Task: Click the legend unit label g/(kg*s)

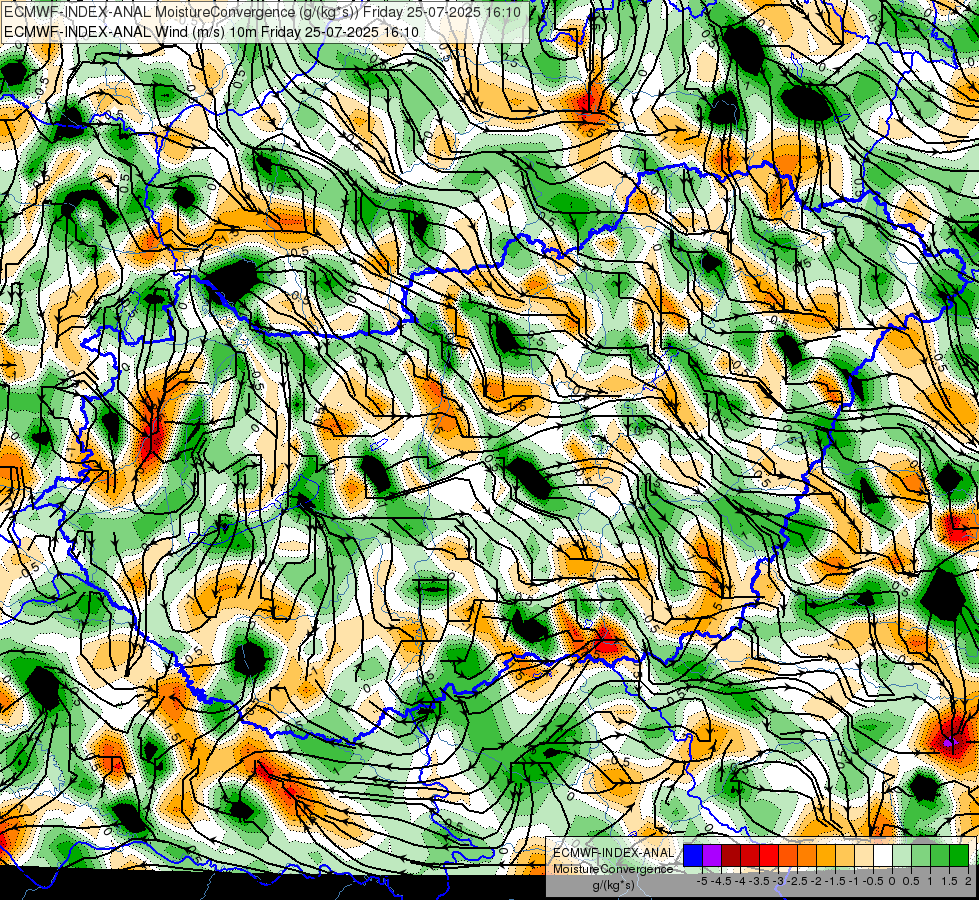Action: [614, 885]
